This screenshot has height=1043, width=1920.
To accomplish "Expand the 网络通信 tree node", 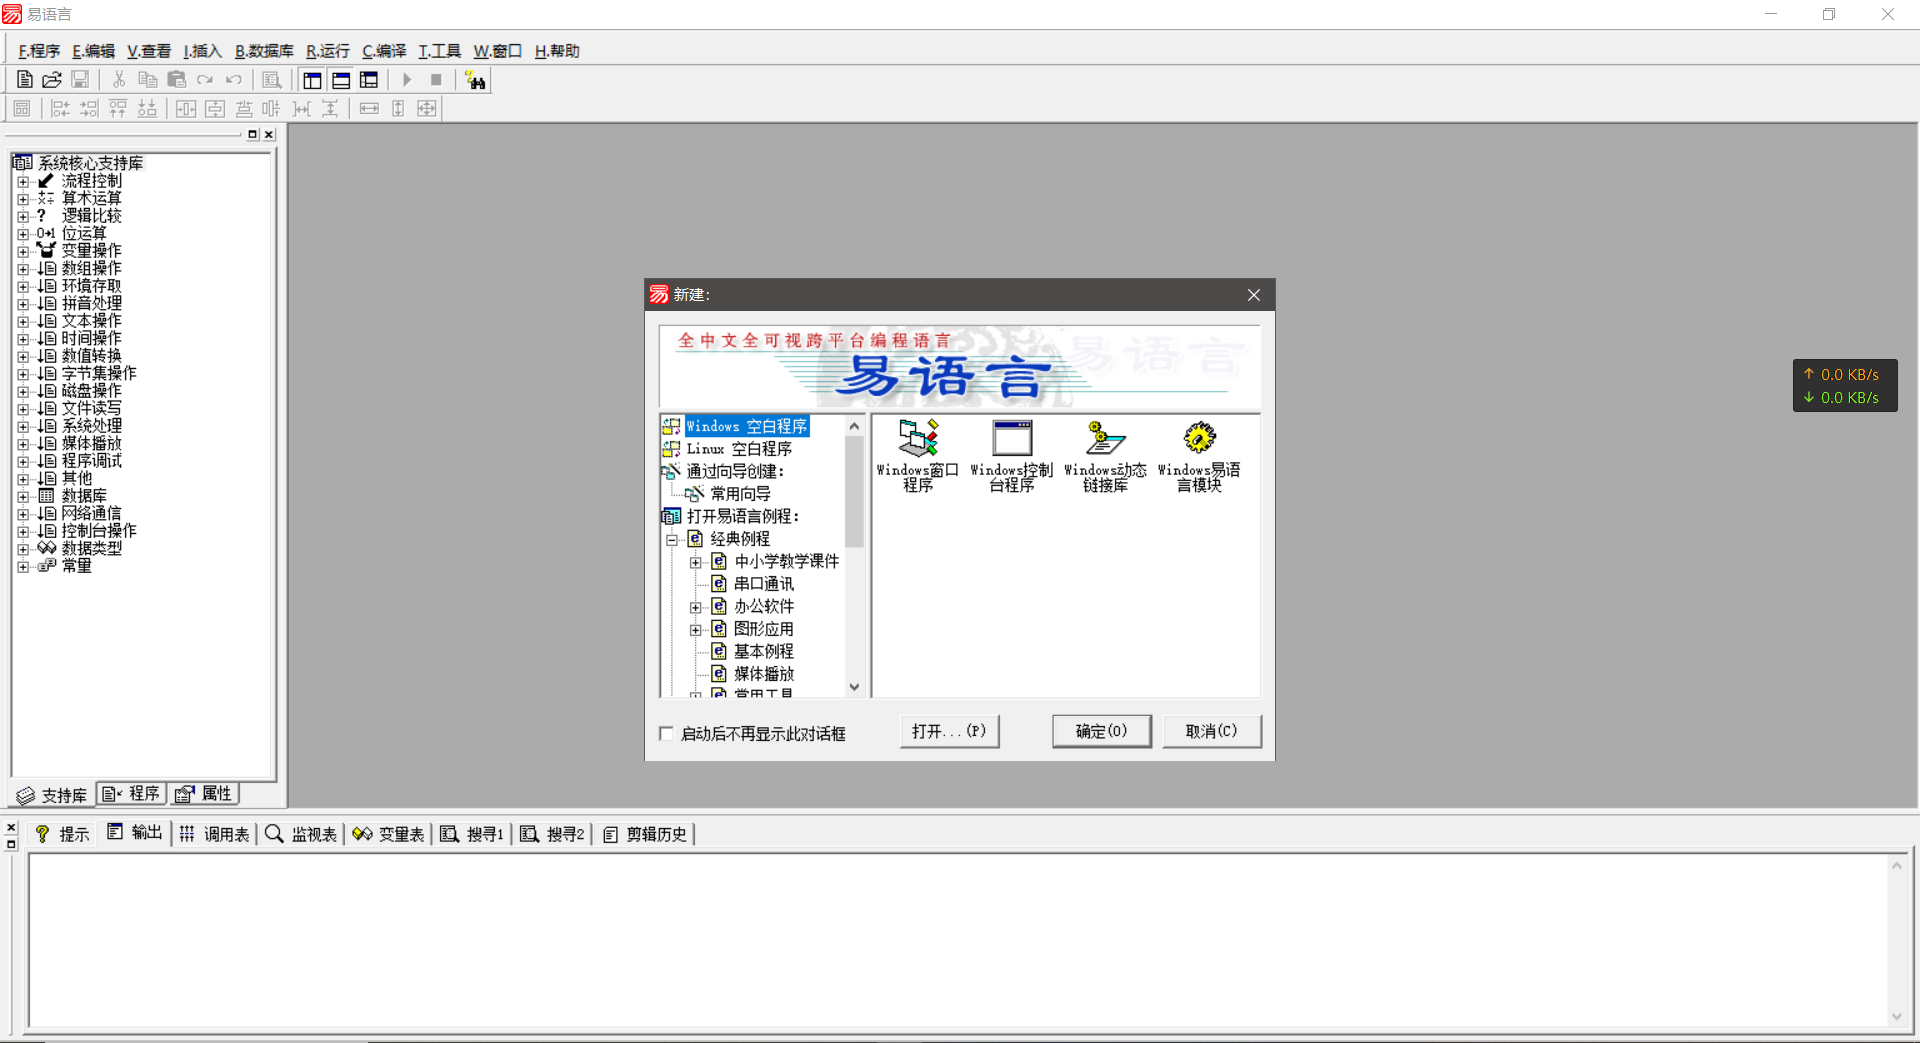I will [23, 514].
